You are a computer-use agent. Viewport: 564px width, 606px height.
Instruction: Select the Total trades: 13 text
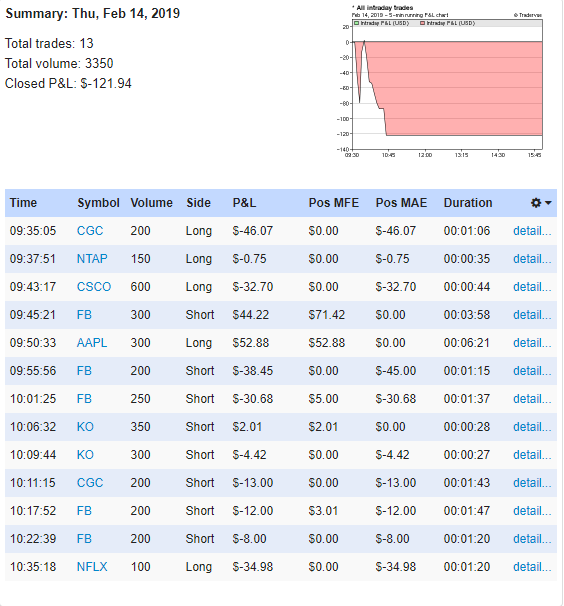(49, 43)
